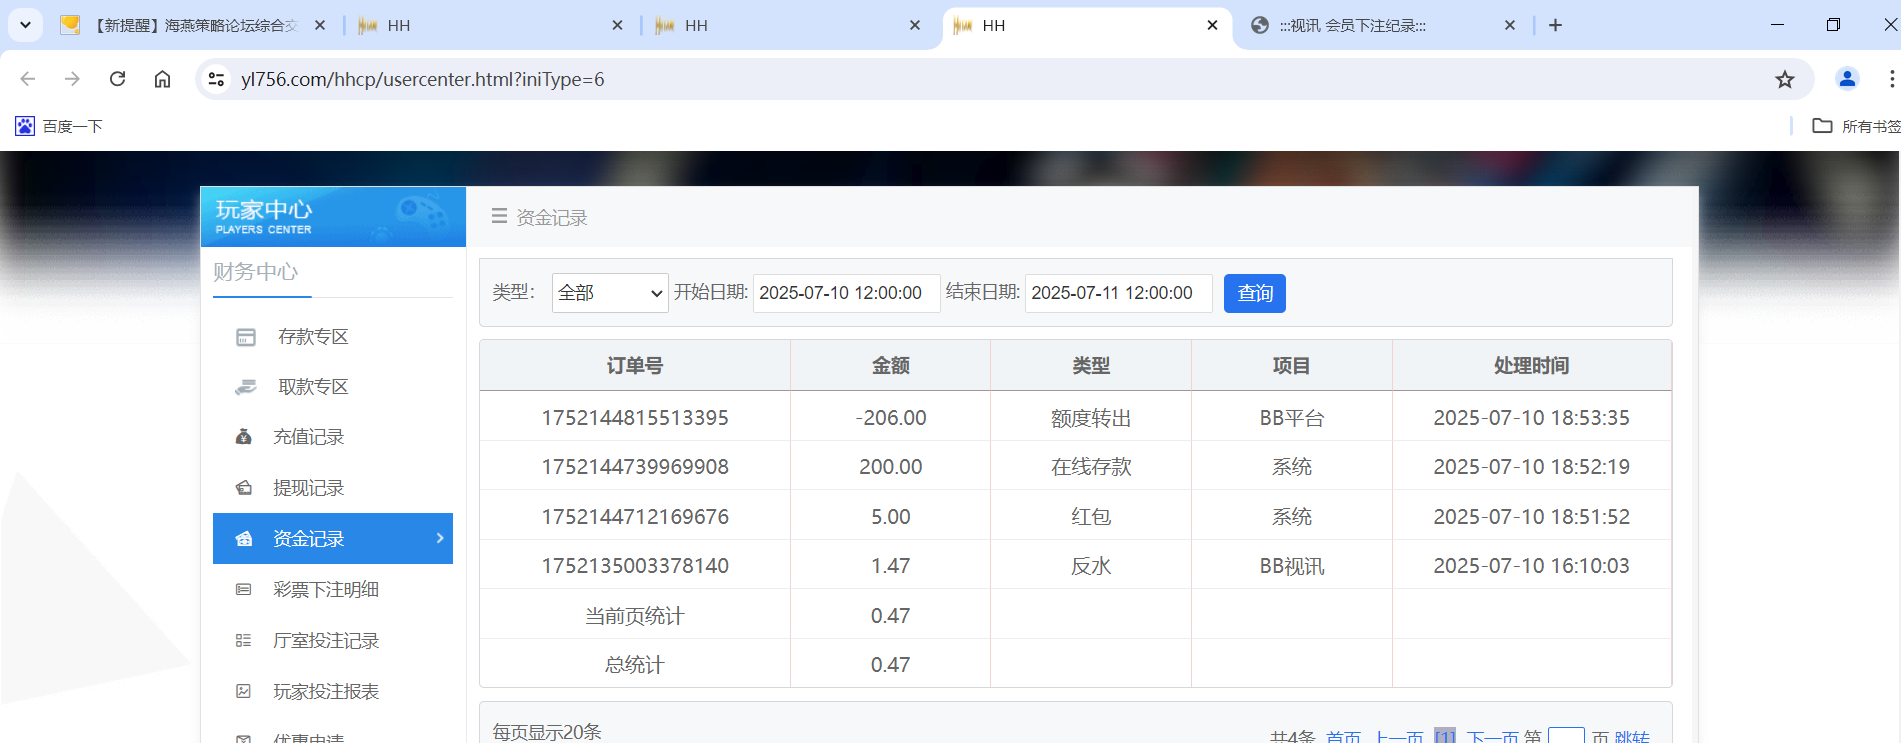Reload the page using the refresh icon
The width and height of the screenshot is (1901, 743).
tap(117, 79)
